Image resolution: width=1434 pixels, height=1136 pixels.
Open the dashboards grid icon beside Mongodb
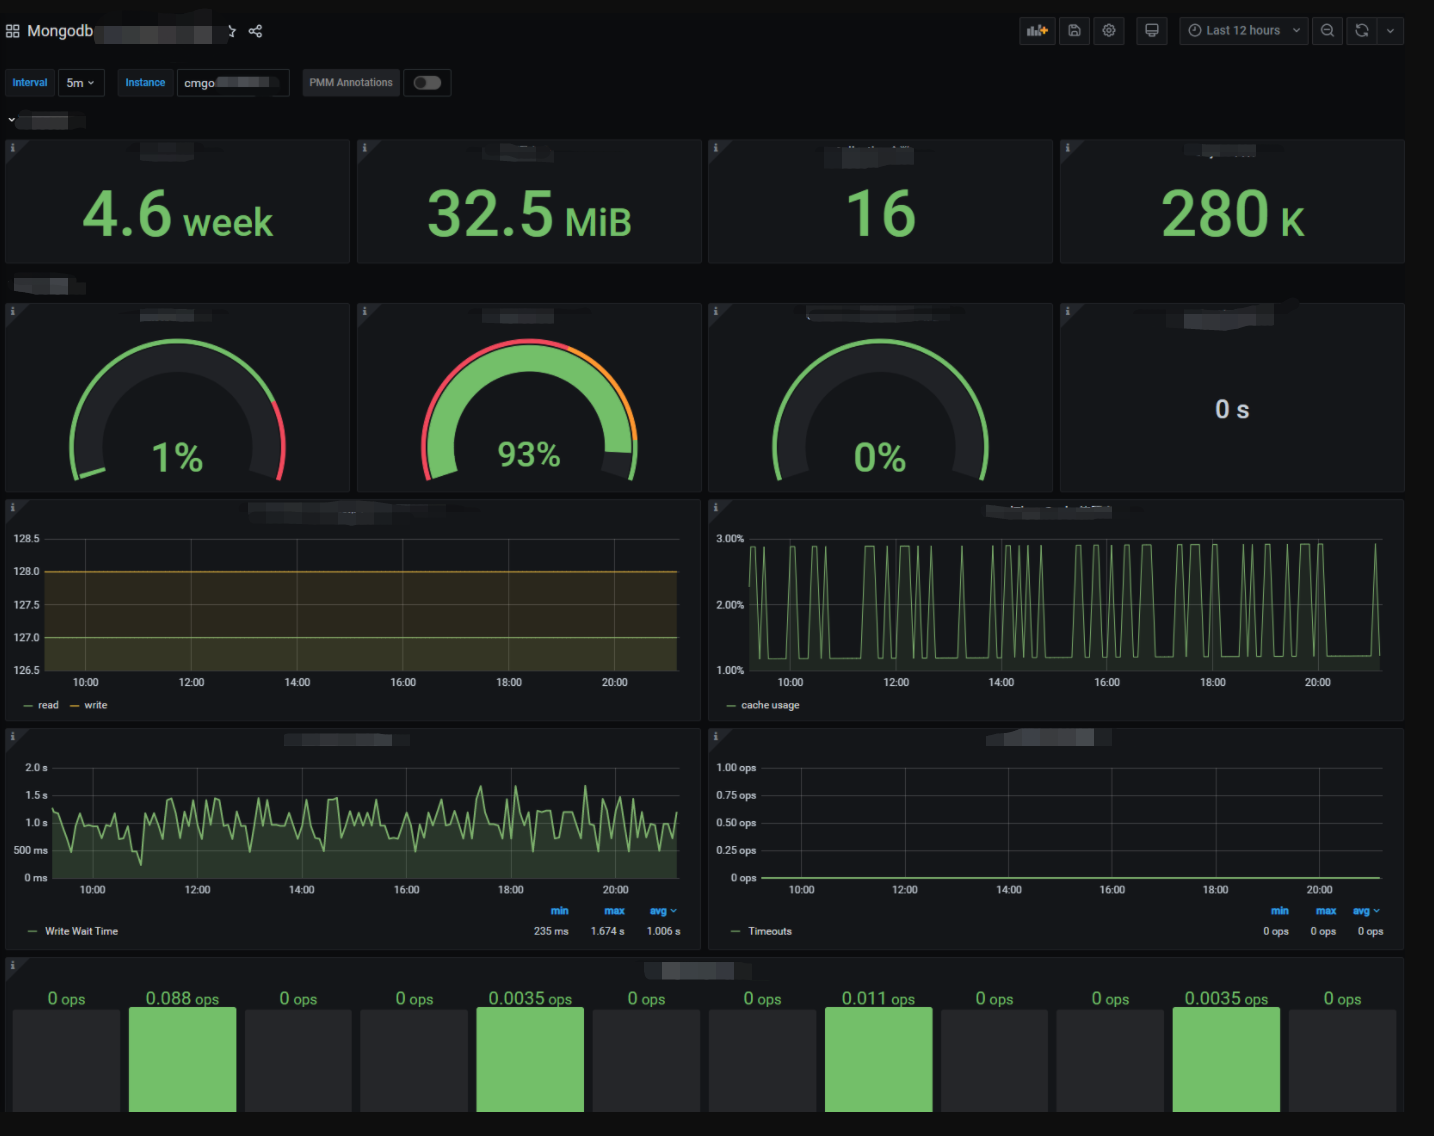13,31
